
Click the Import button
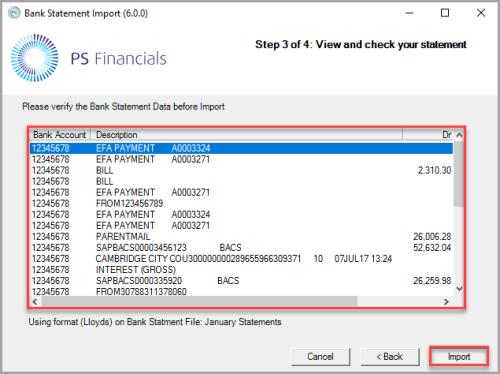[x=459, y=357]
